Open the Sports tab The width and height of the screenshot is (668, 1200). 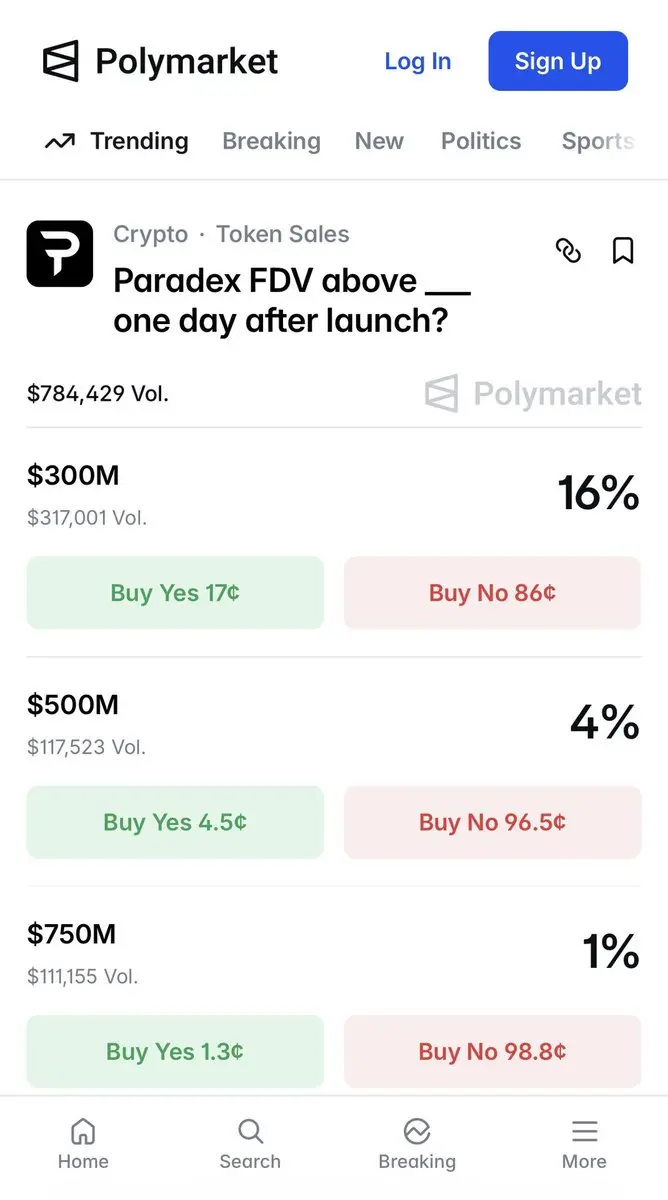[x=598, y=141]
